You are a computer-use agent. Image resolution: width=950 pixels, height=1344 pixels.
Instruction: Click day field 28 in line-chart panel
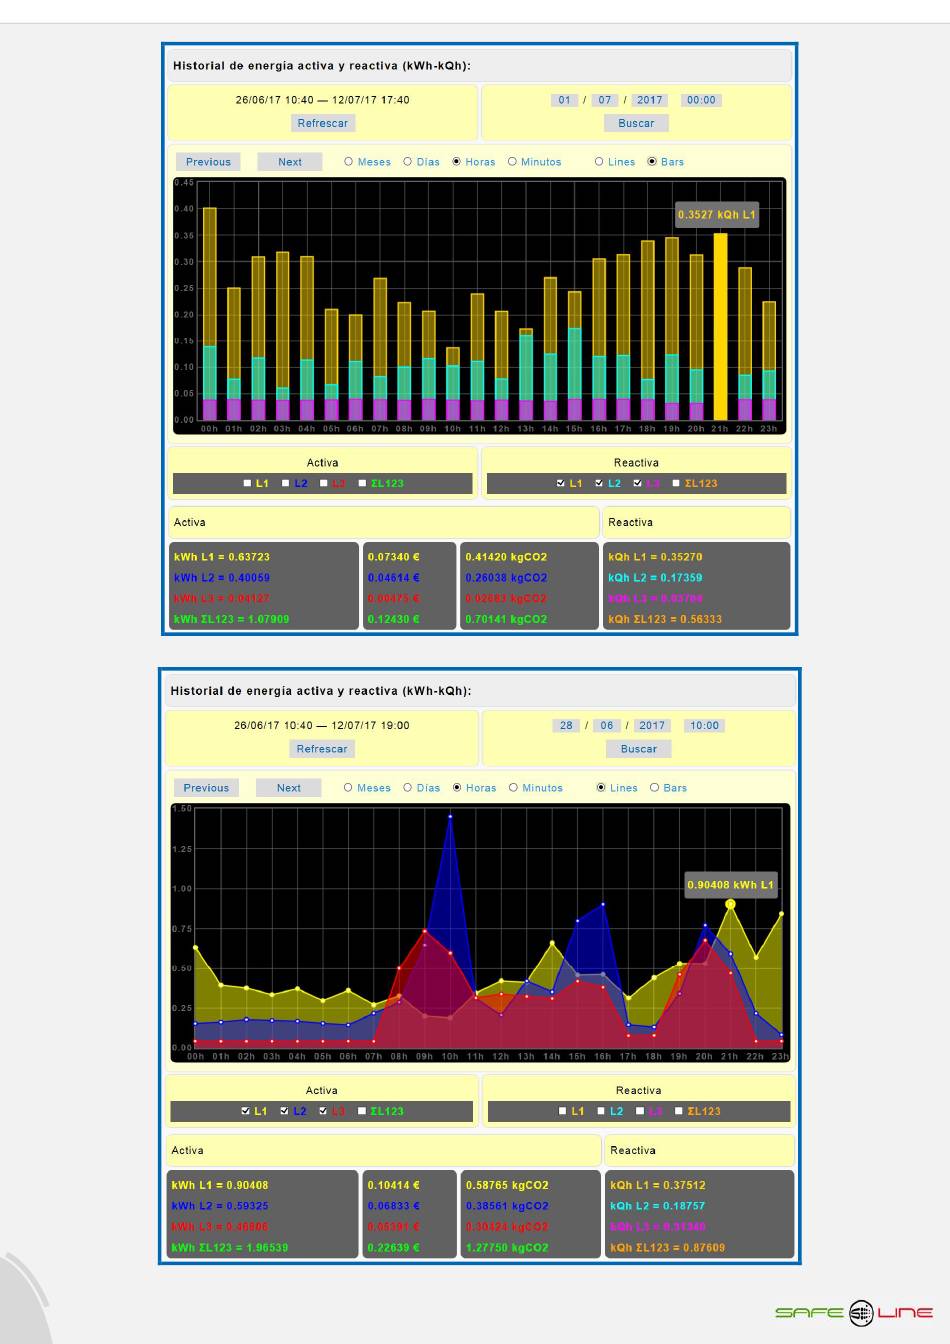567,726
